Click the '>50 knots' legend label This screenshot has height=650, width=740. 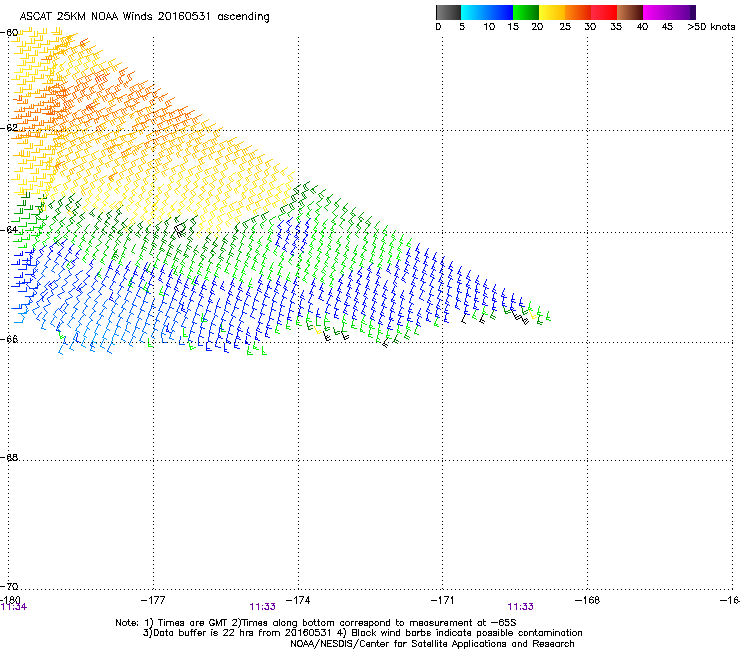click(711, 27)
